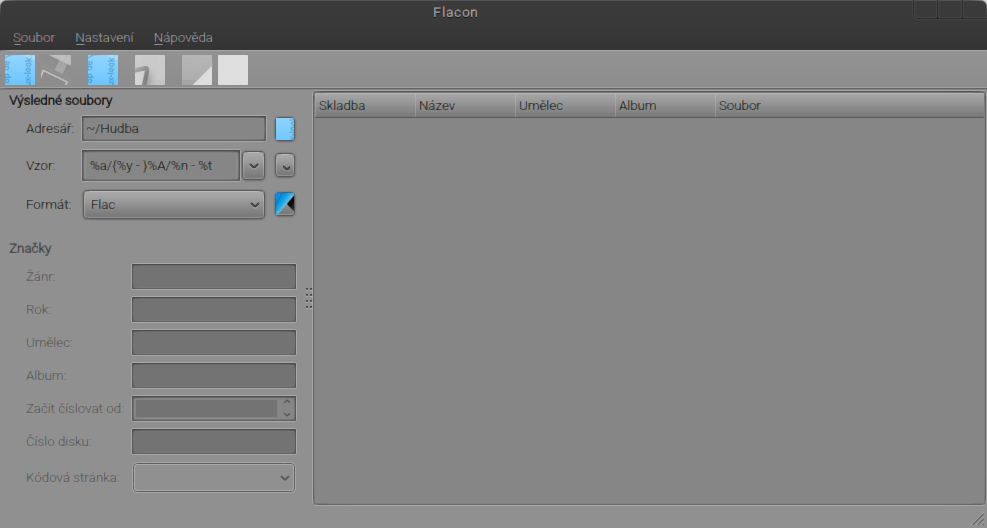987x528 pixels.
Task: Click the Rok input field
Action: point(214,310)
